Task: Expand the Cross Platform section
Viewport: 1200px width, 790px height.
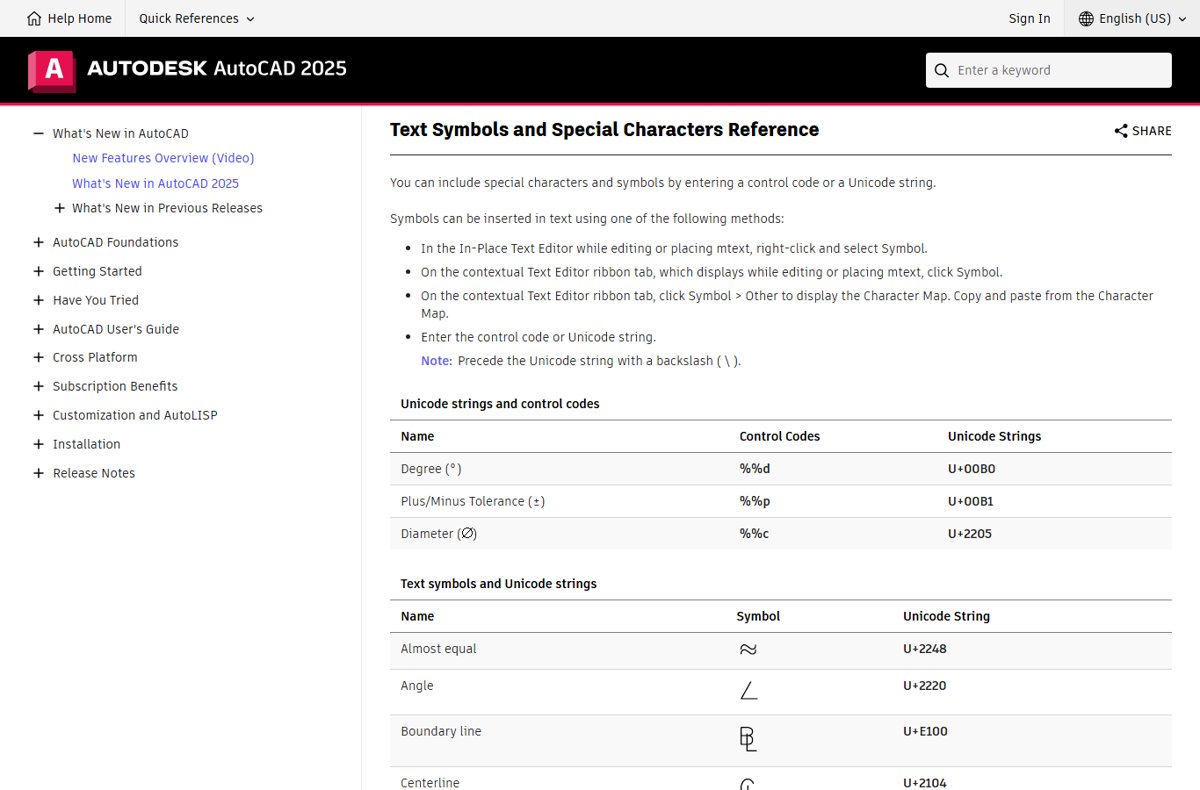Action: coord(38,357)
